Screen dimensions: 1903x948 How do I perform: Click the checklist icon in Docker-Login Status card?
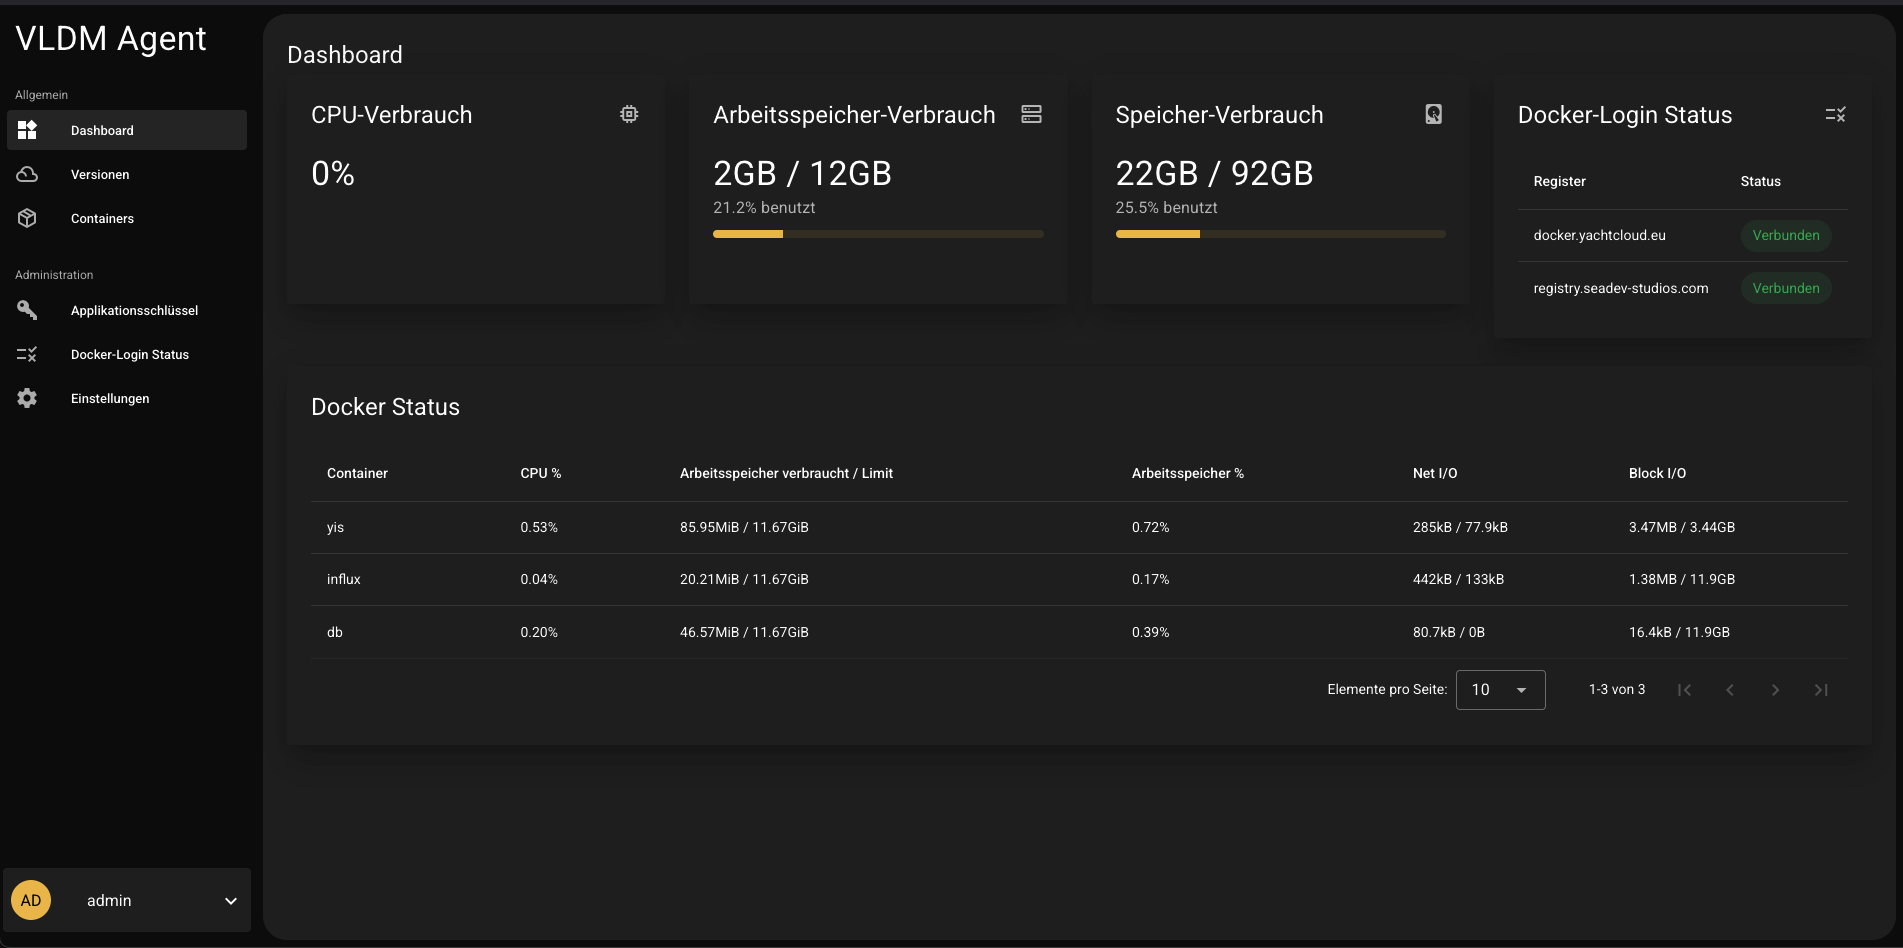tap(1835, 115)
